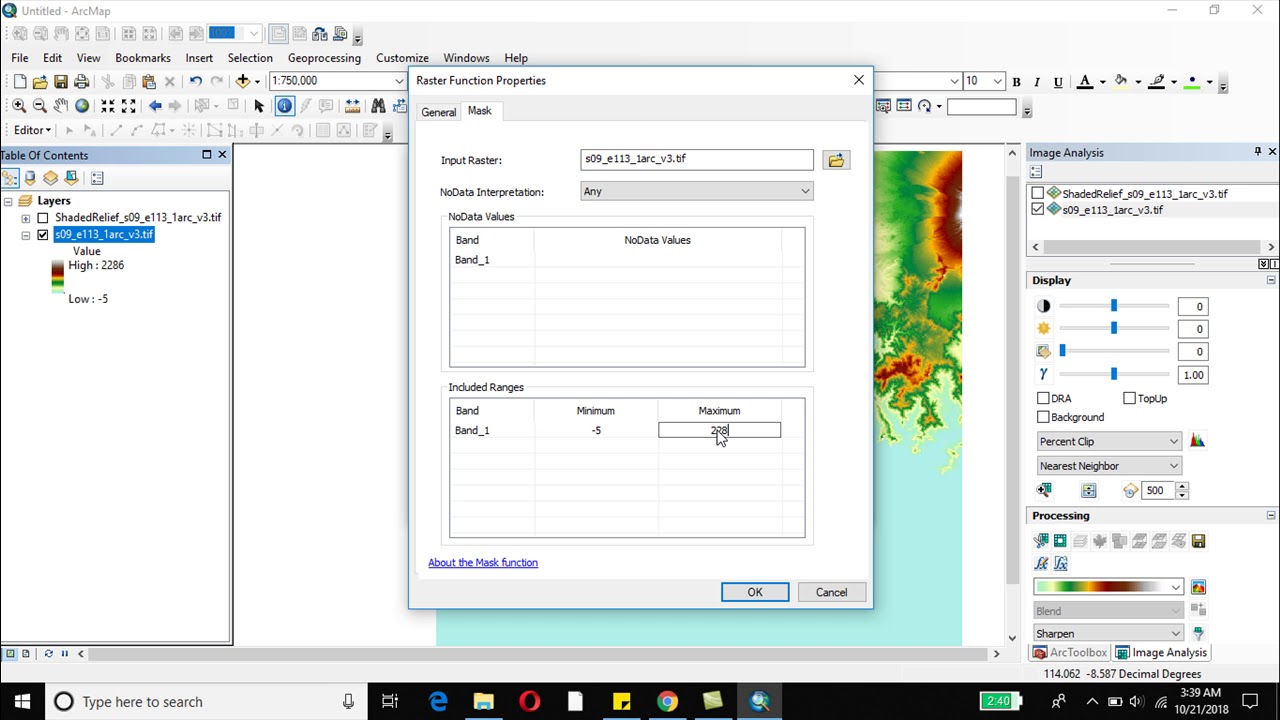Viewport: 1280px width, 720px height.
Task: Click List By Selection icon
Action: coord(72,178)
